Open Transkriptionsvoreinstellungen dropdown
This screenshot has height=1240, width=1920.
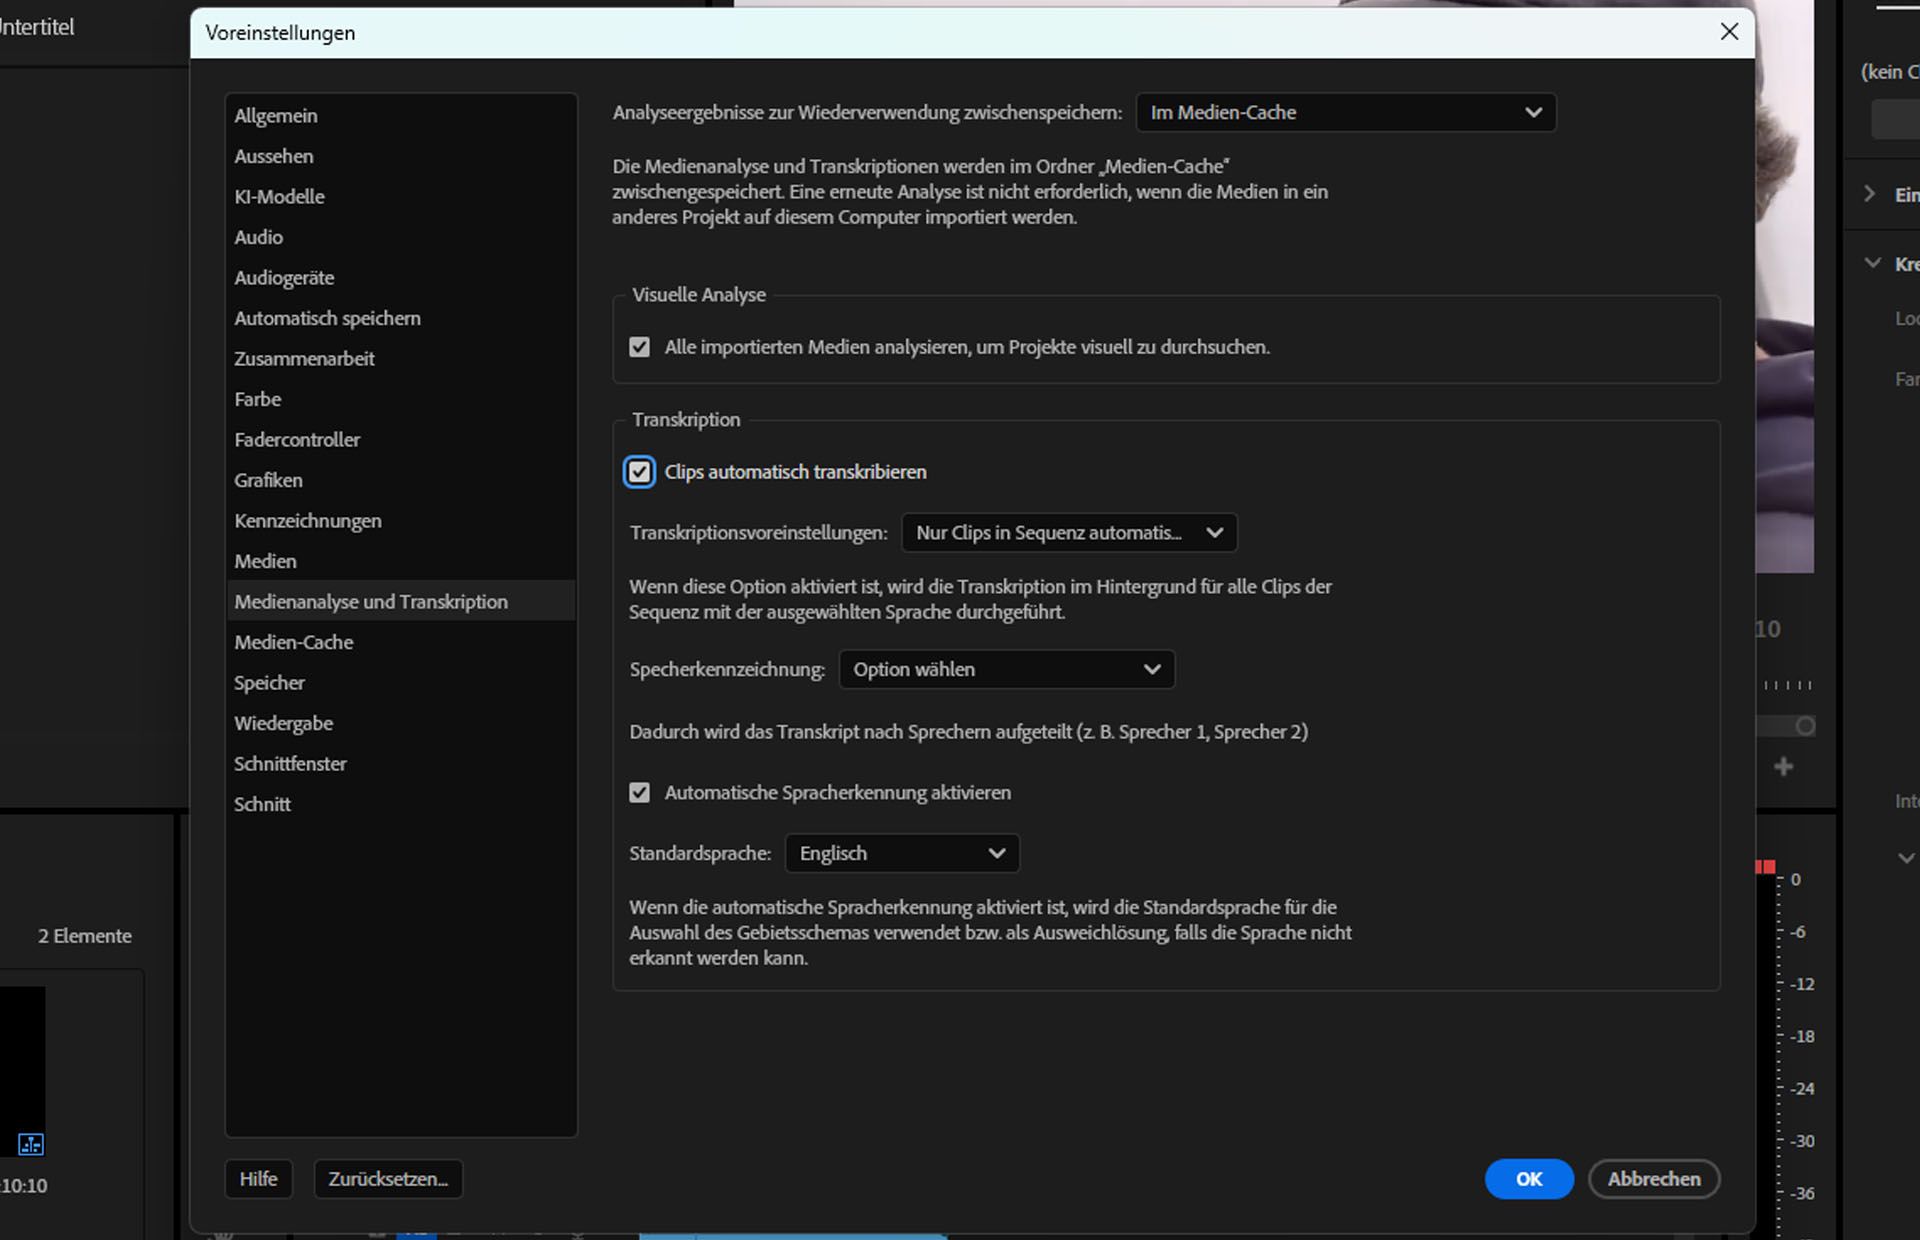(1068, 533)
